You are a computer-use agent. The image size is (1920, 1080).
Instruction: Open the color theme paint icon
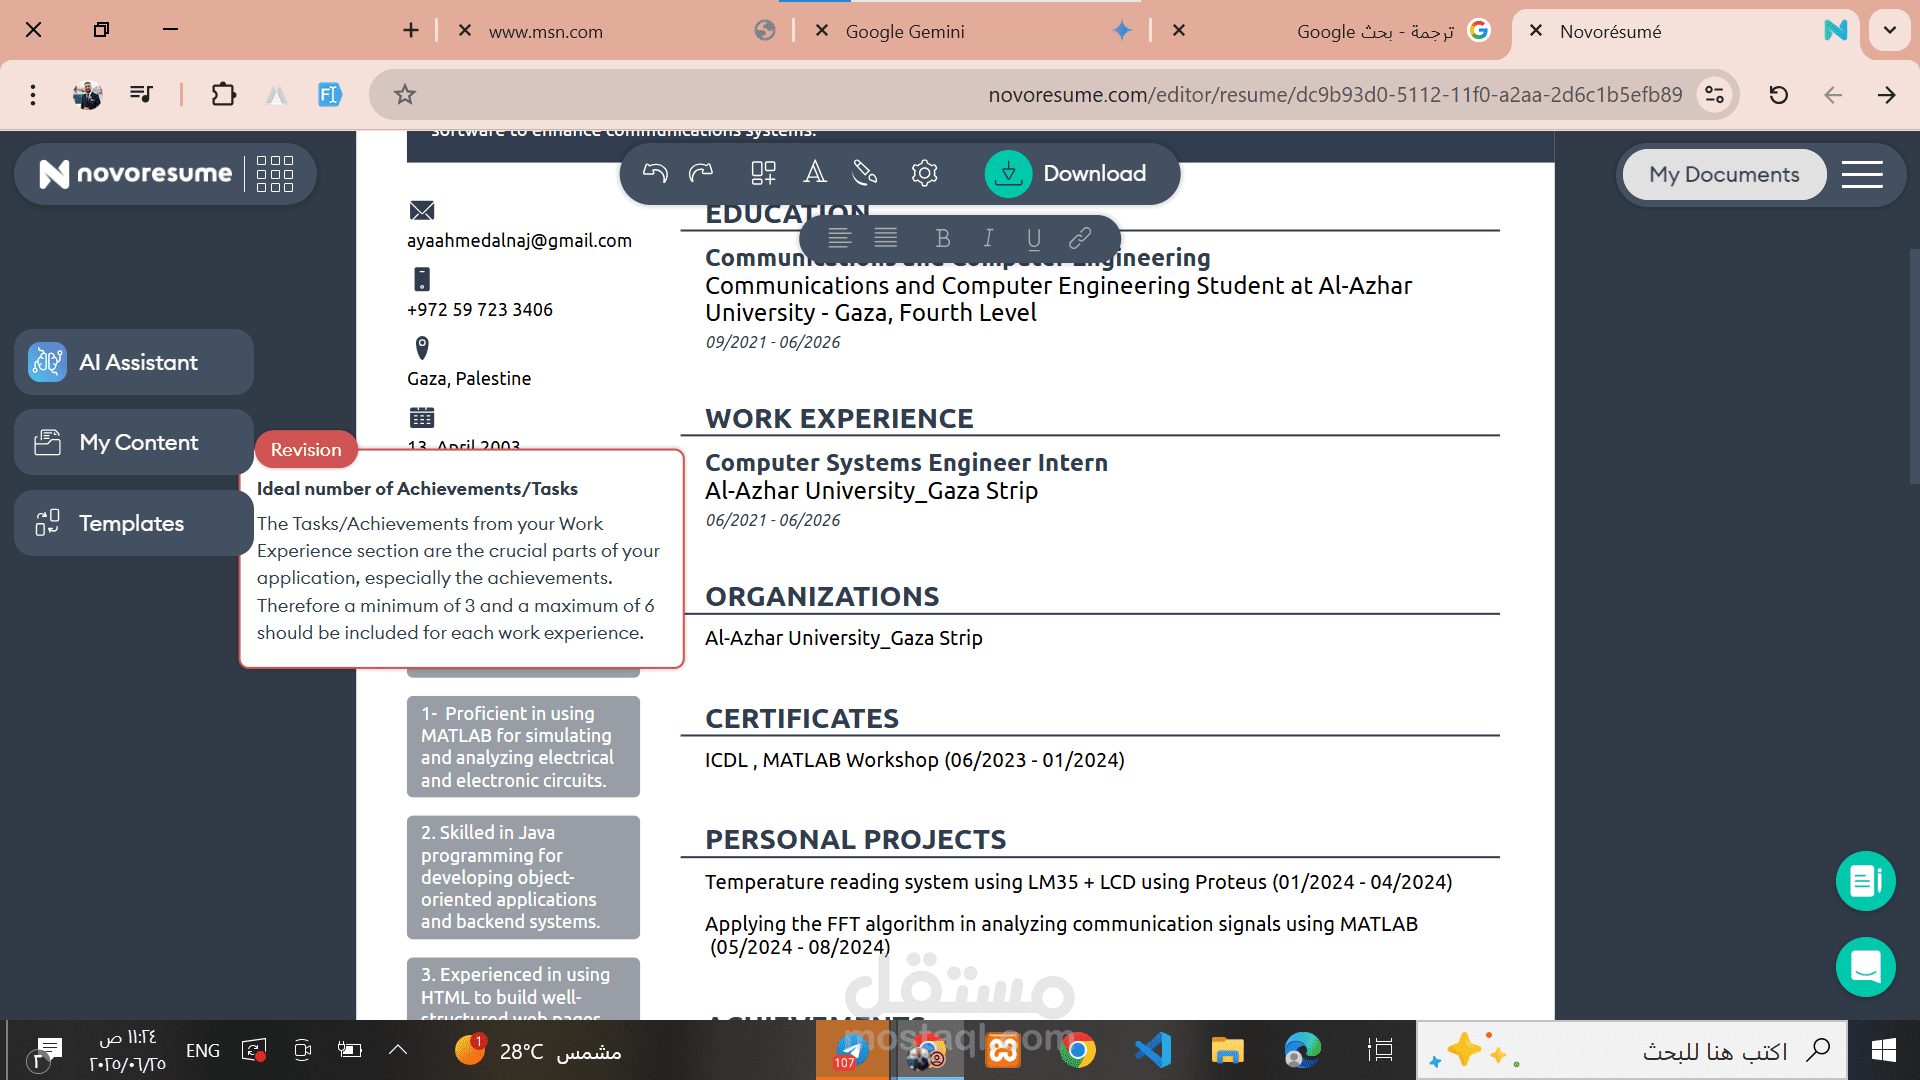click(865, 173)
